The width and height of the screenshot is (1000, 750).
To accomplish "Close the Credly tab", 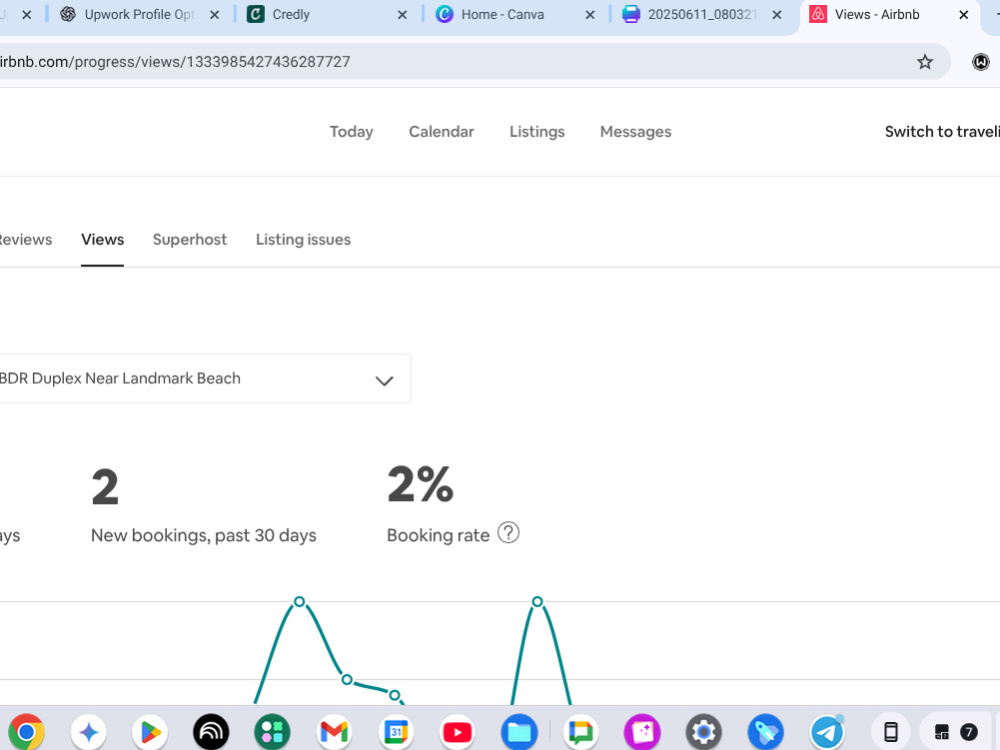I will click(402, 15).
